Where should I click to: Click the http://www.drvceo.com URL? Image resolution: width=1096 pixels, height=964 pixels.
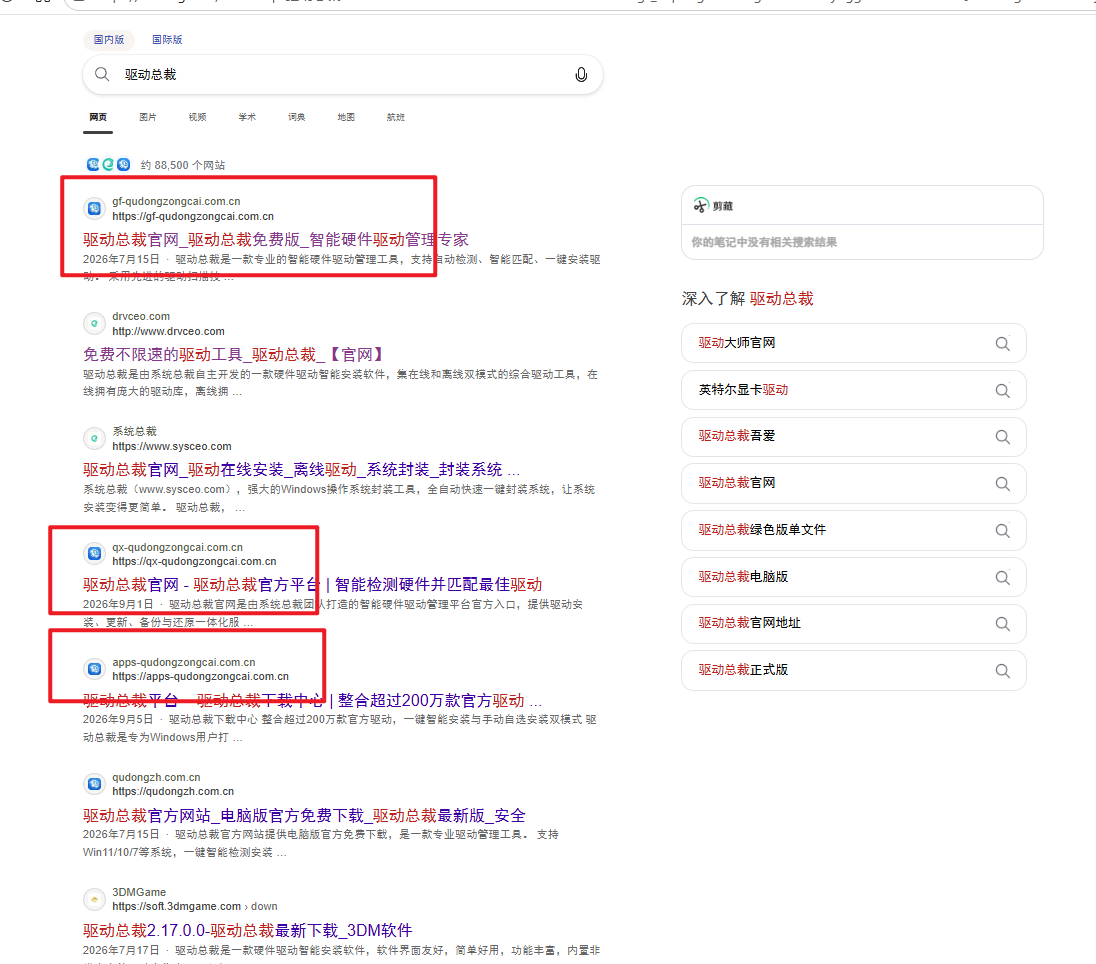168,331
